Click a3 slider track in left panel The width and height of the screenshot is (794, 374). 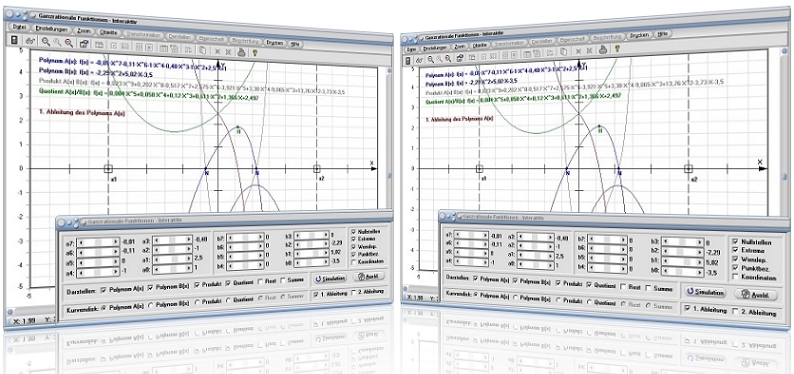pyautogui.click(x=172, y=240)
